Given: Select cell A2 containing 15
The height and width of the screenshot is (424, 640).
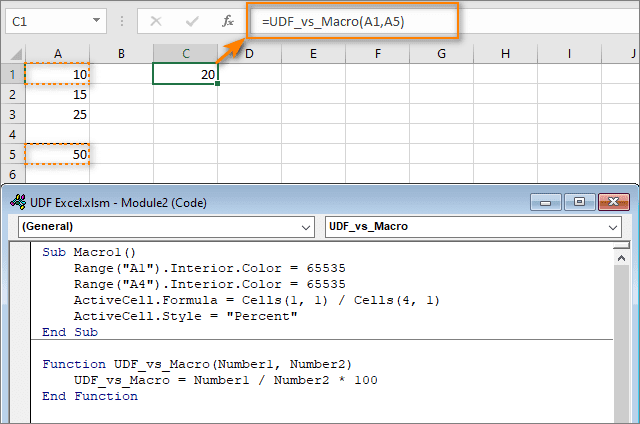Looking at the screenshot, I should (58, 94).
